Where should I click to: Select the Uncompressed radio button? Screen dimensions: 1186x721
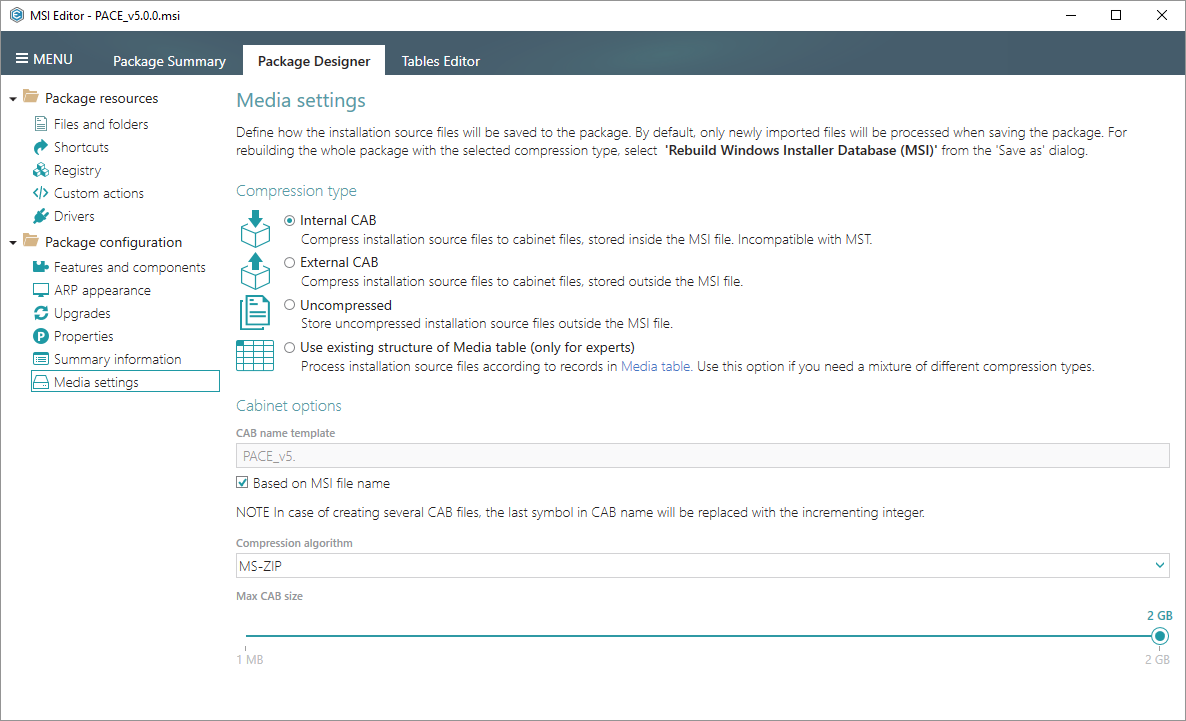[x=290, y=305]
